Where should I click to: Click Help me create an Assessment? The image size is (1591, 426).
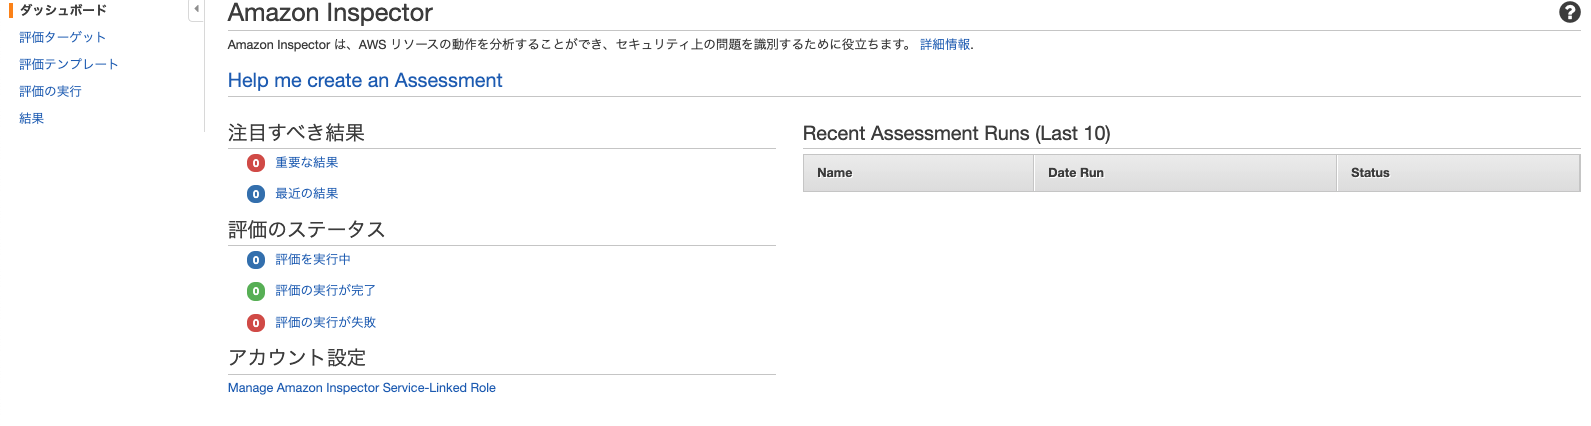tap(365, 80)
